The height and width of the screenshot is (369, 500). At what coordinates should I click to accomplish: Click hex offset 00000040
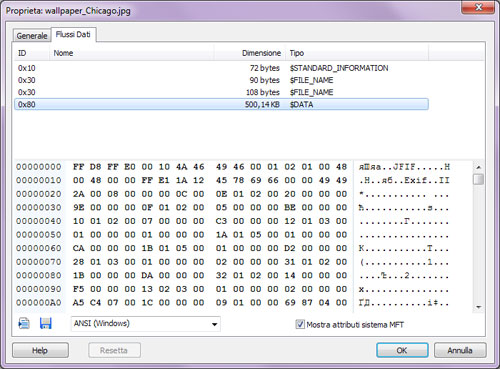coord(39,221)
